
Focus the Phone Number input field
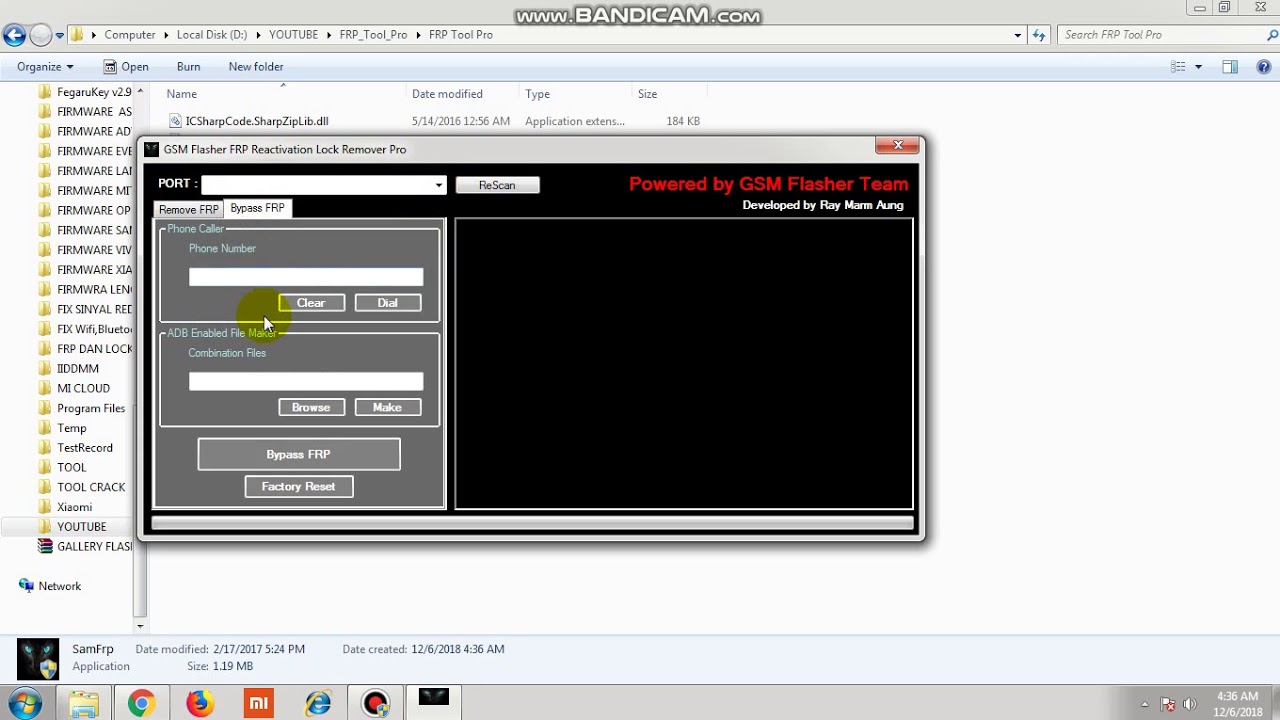click(x=306, y=277)
